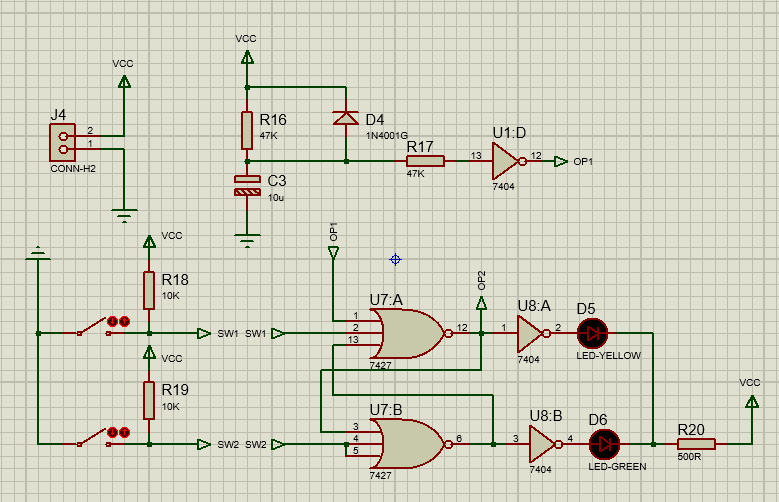
Task: Click the 7404 label under U8:B
Action: click(x=540, y=470)
